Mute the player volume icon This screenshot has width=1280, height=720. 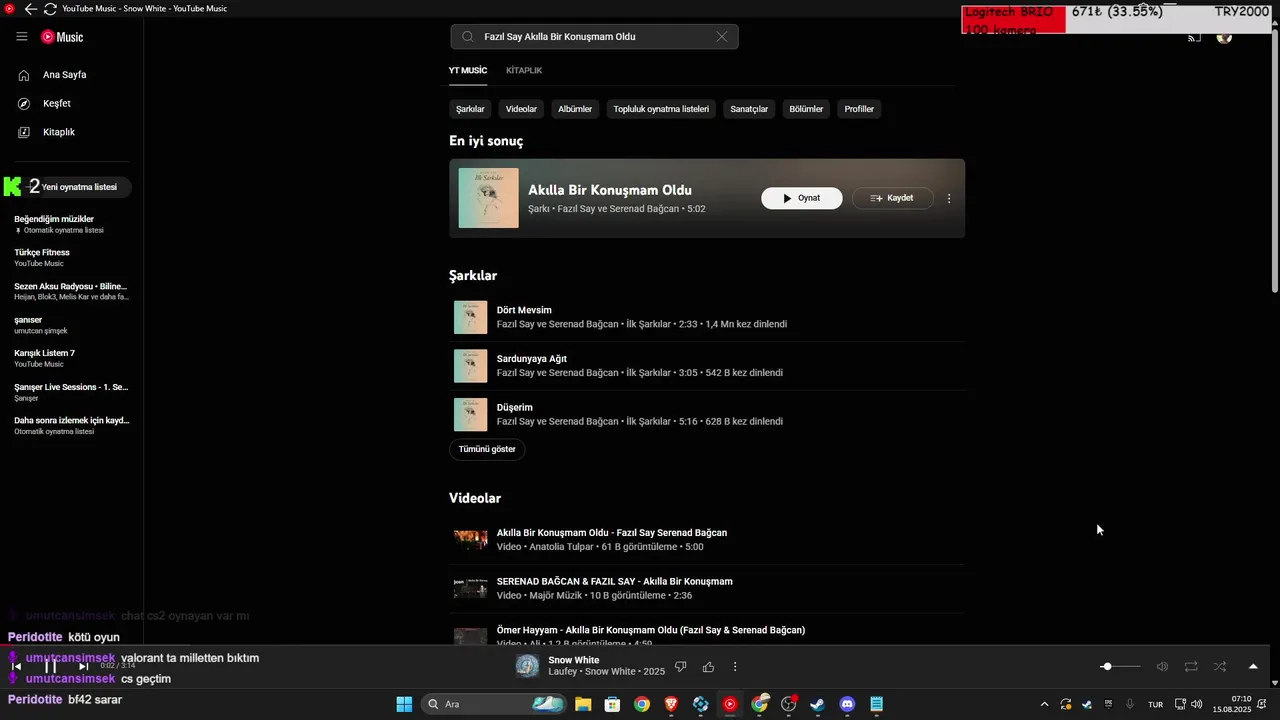click(x=1162, y=666)
